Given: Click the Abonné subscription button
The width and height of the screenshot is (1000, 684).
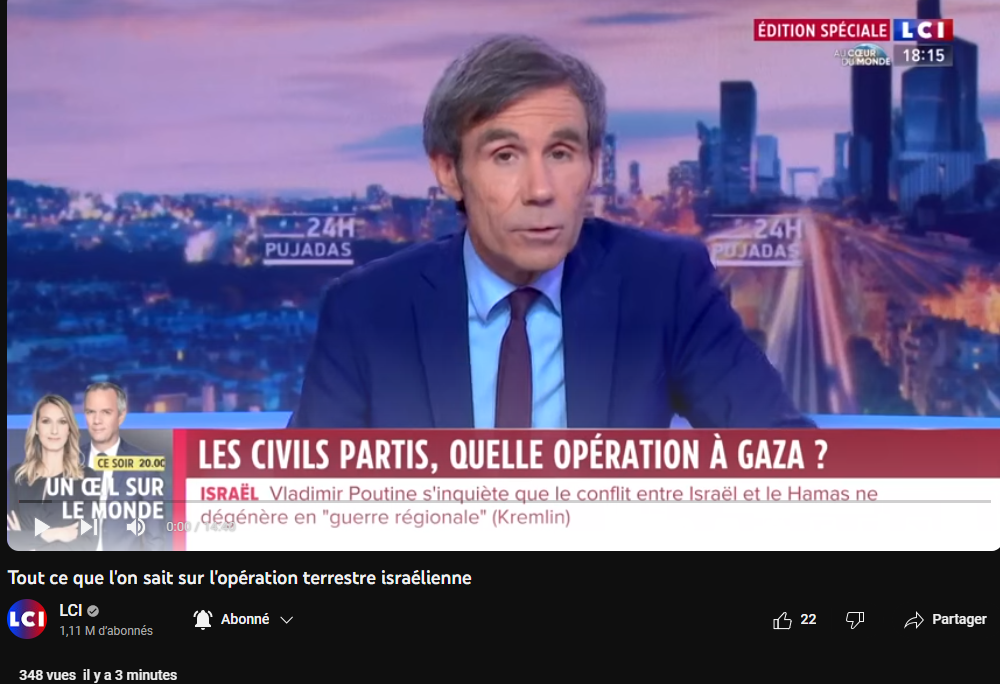Looking at the screenshot, I should (x=245, y=620).
